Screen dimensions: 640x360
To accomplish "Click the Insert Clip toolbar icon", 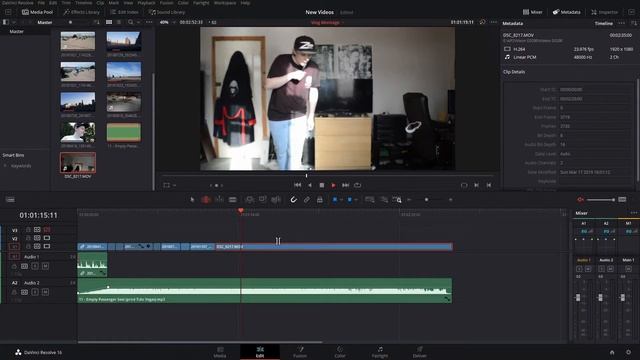I will [249, 200].
